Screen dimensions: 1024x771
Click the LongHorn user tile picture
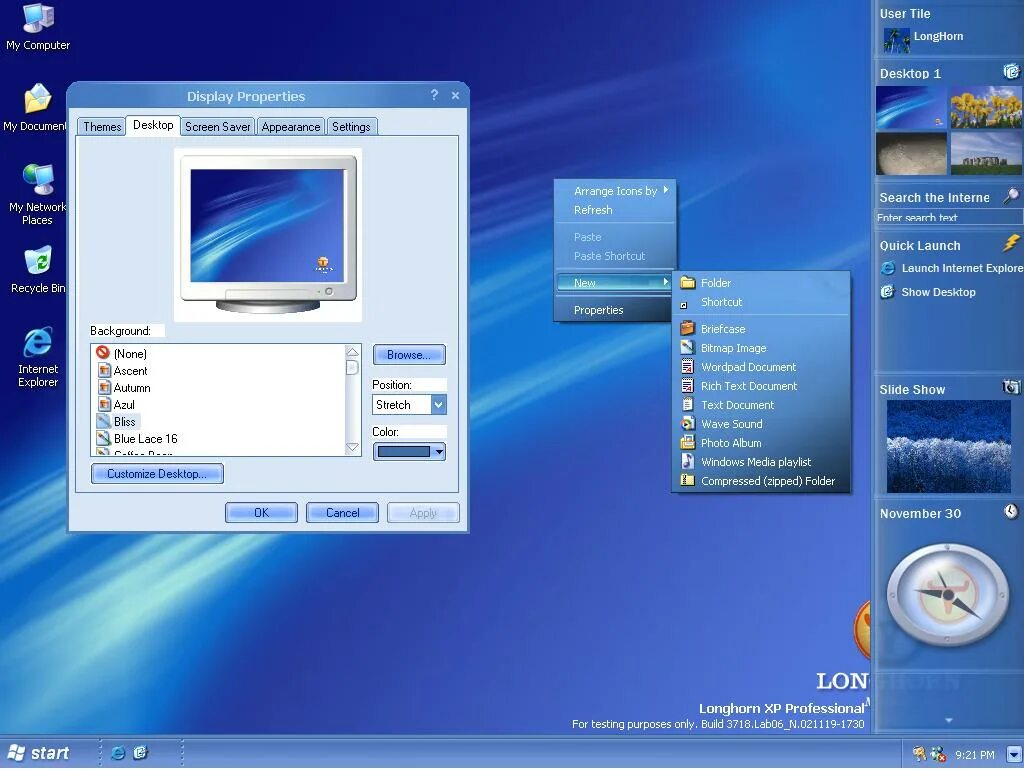click(896, 40)
